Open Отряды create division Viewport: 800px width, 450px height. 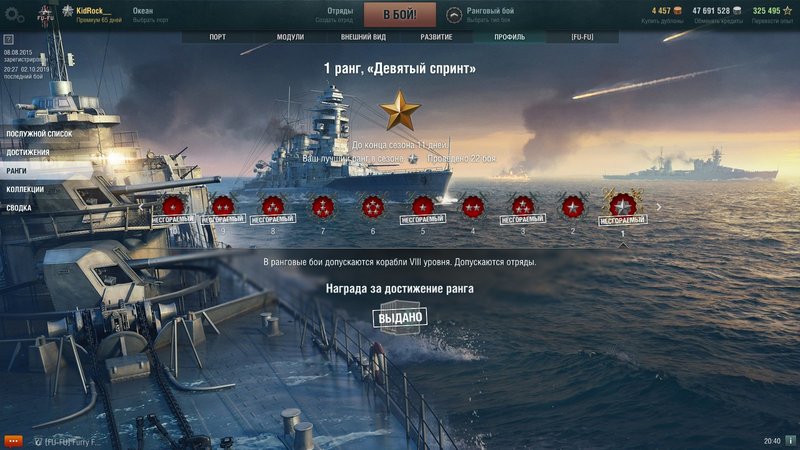coord(334,15)
